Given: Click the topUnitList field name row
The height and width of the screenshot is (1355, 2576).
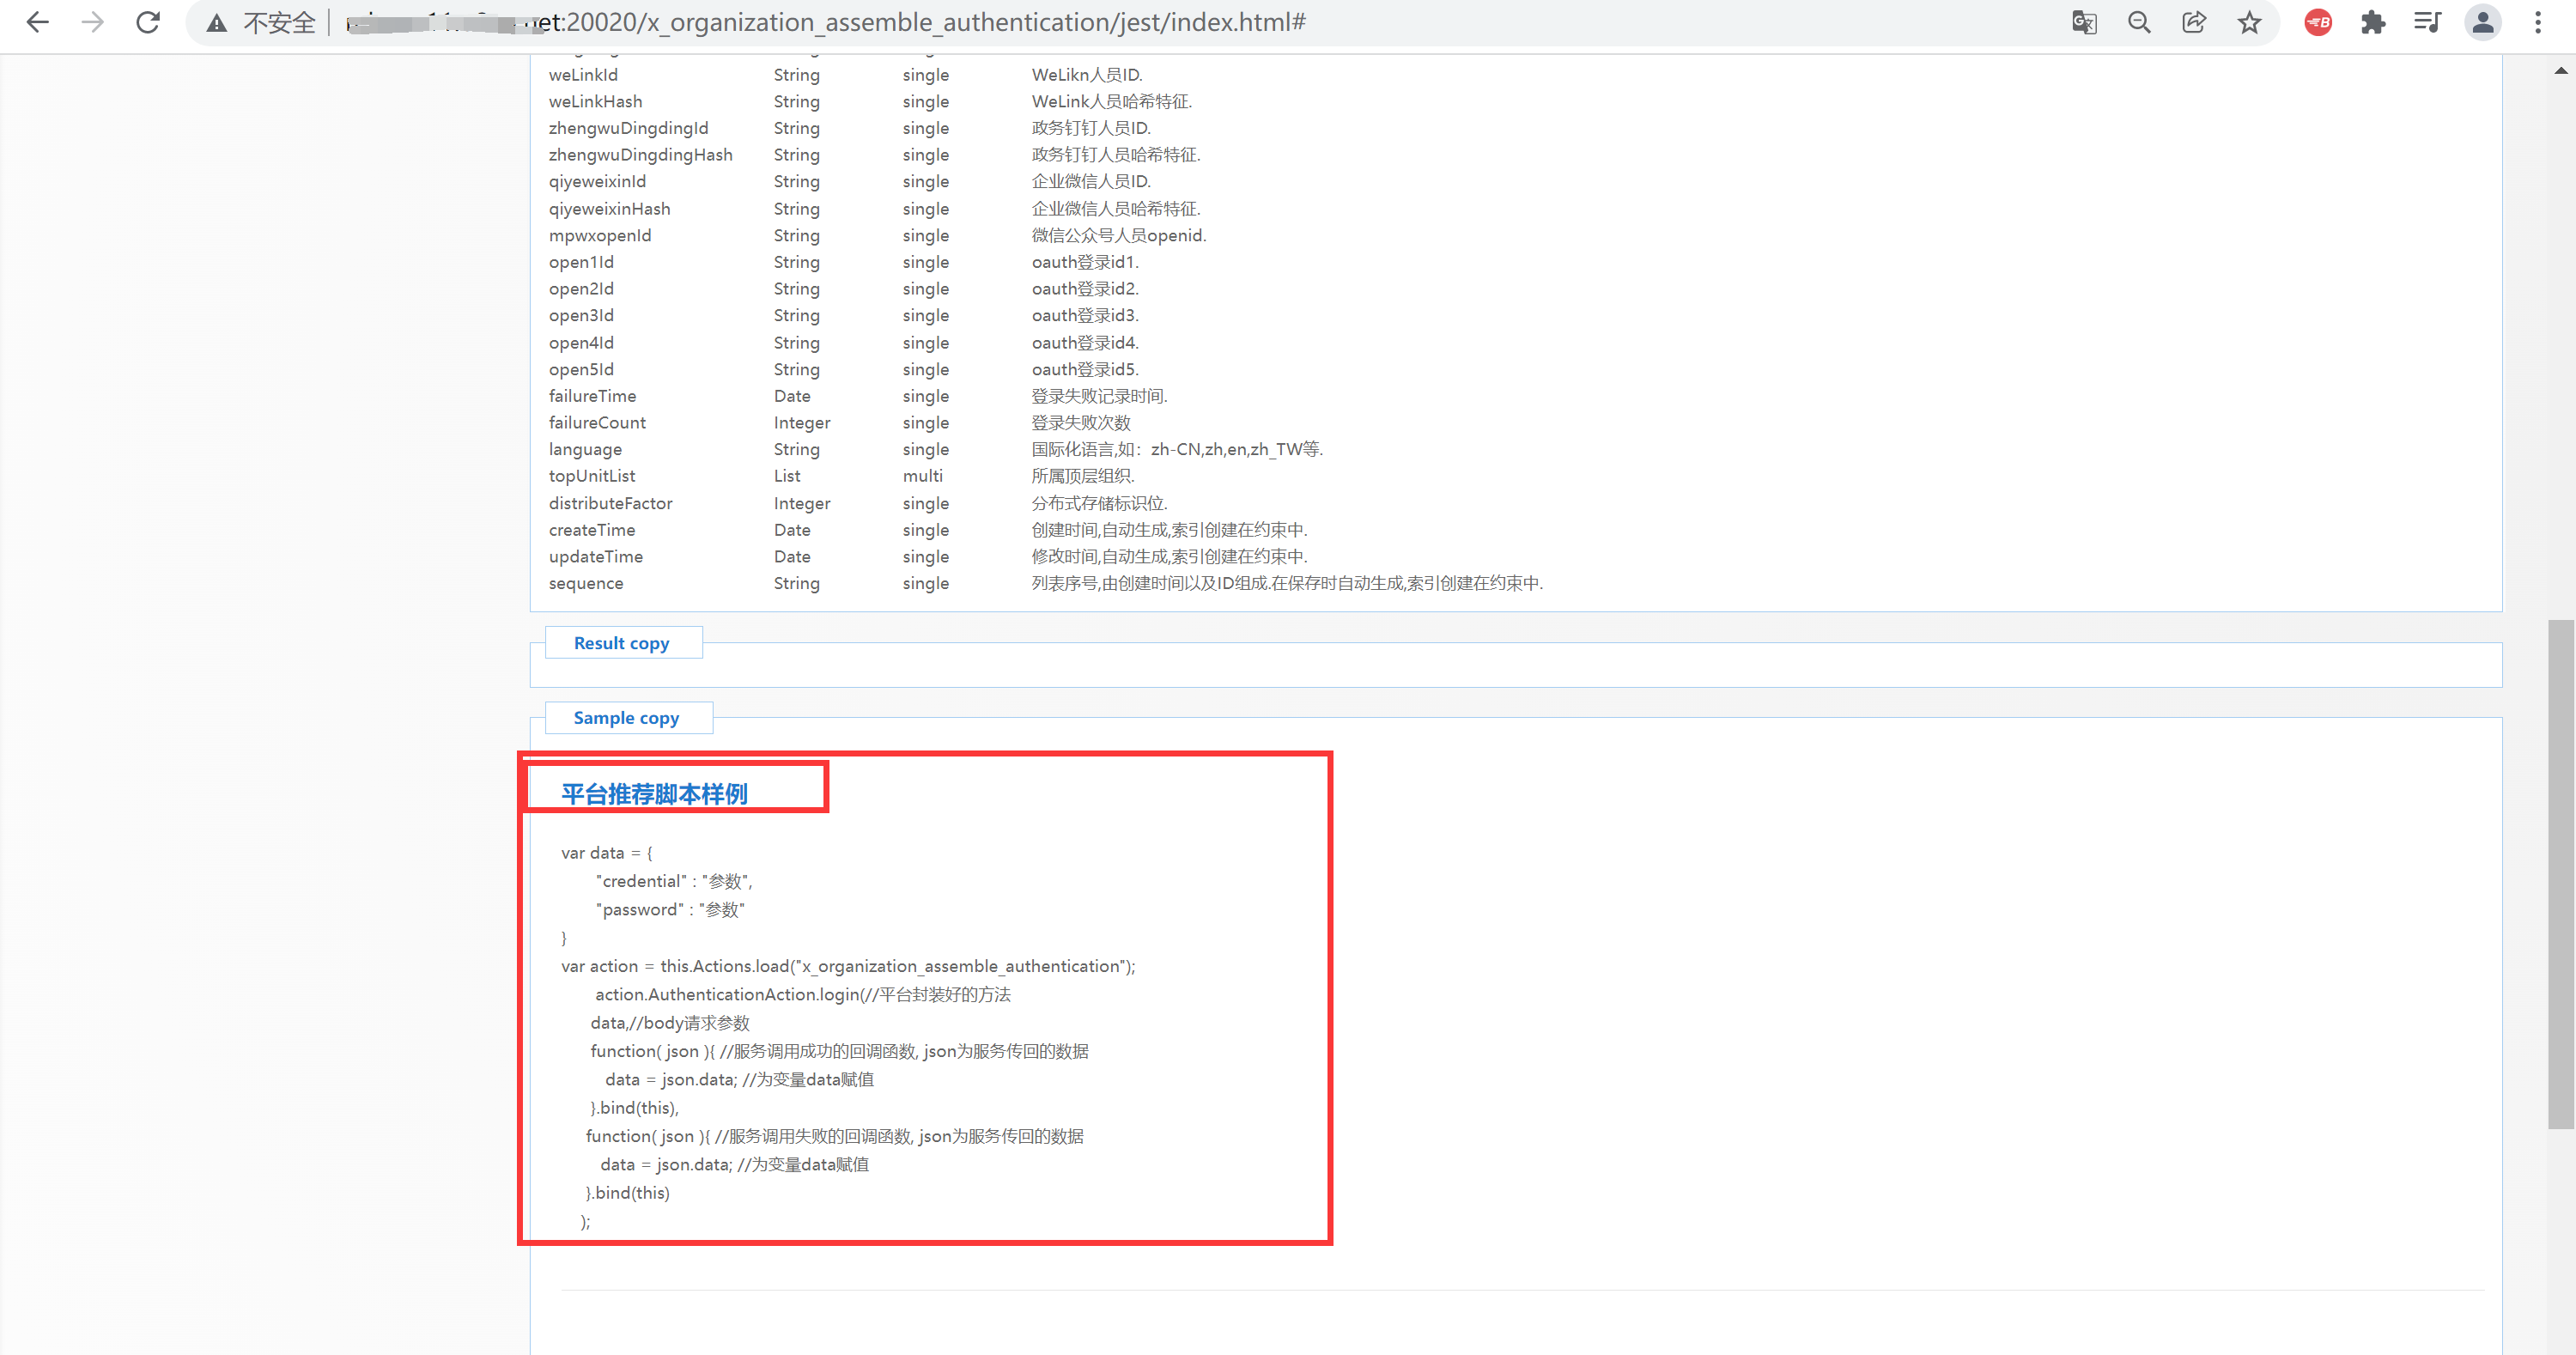Looking at the screenshot, I should click(591, 476).
